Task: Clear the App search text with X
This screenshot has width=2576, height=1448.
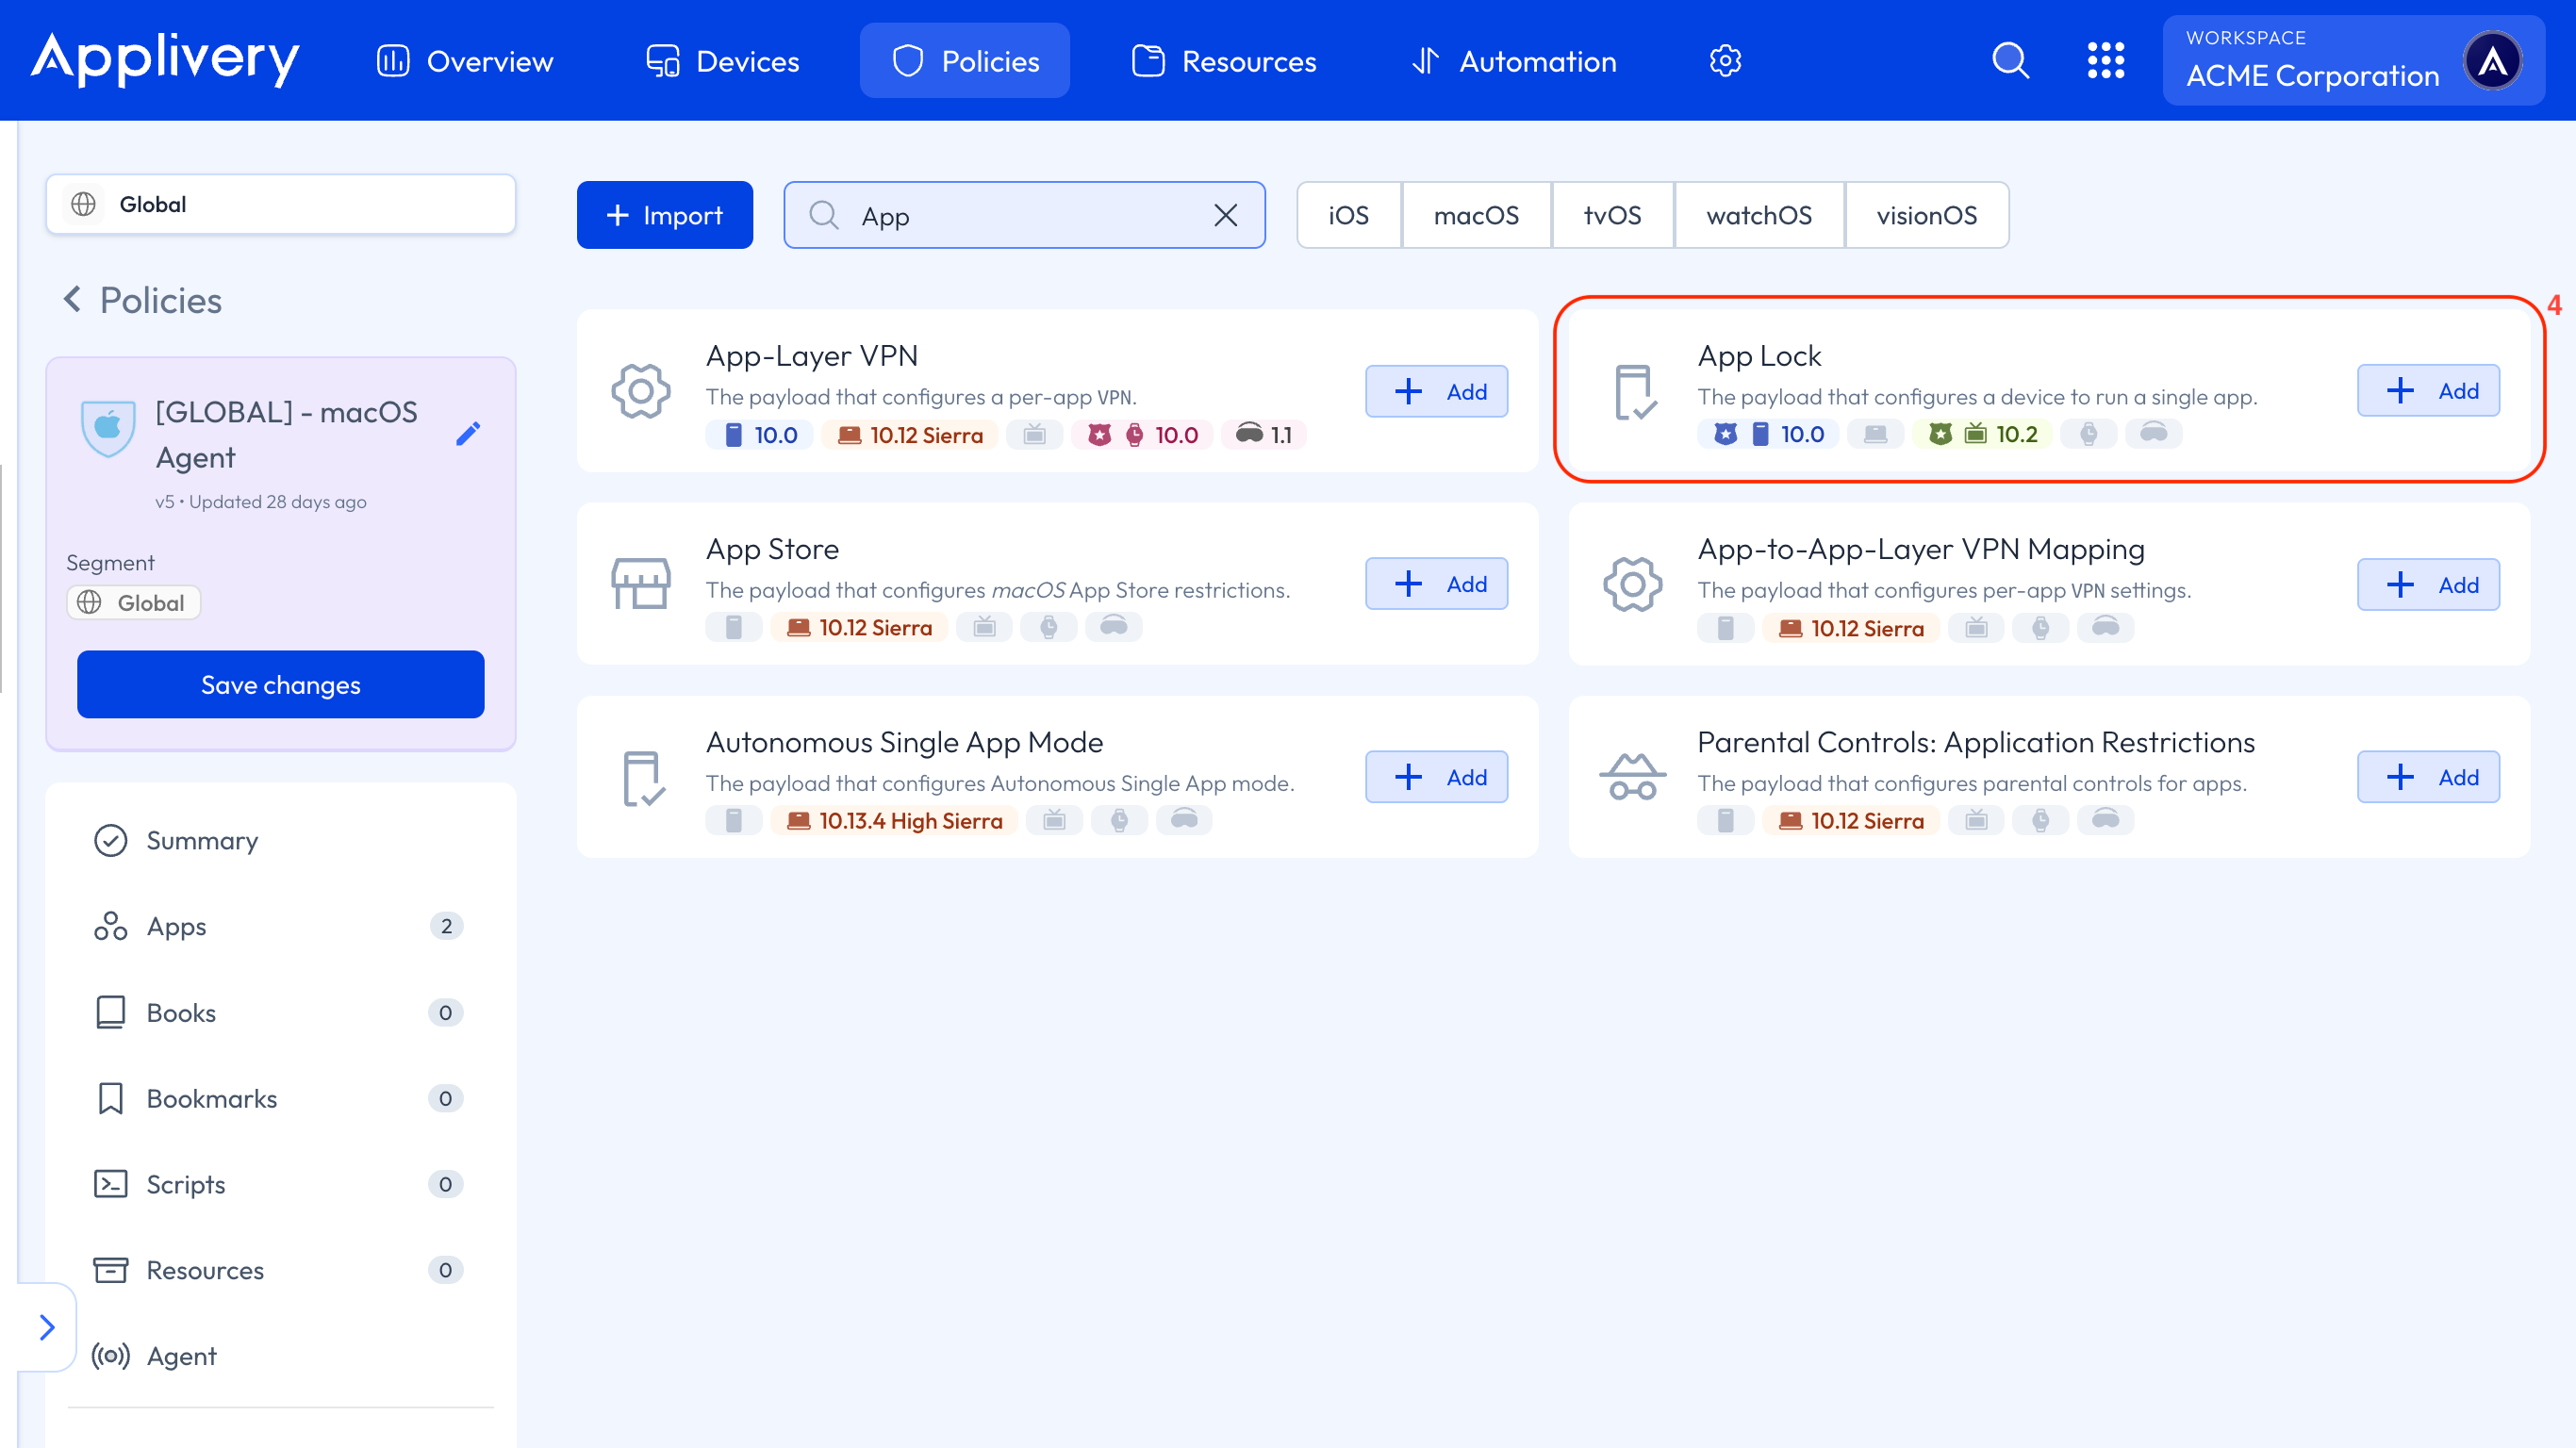Action: 1225,215
